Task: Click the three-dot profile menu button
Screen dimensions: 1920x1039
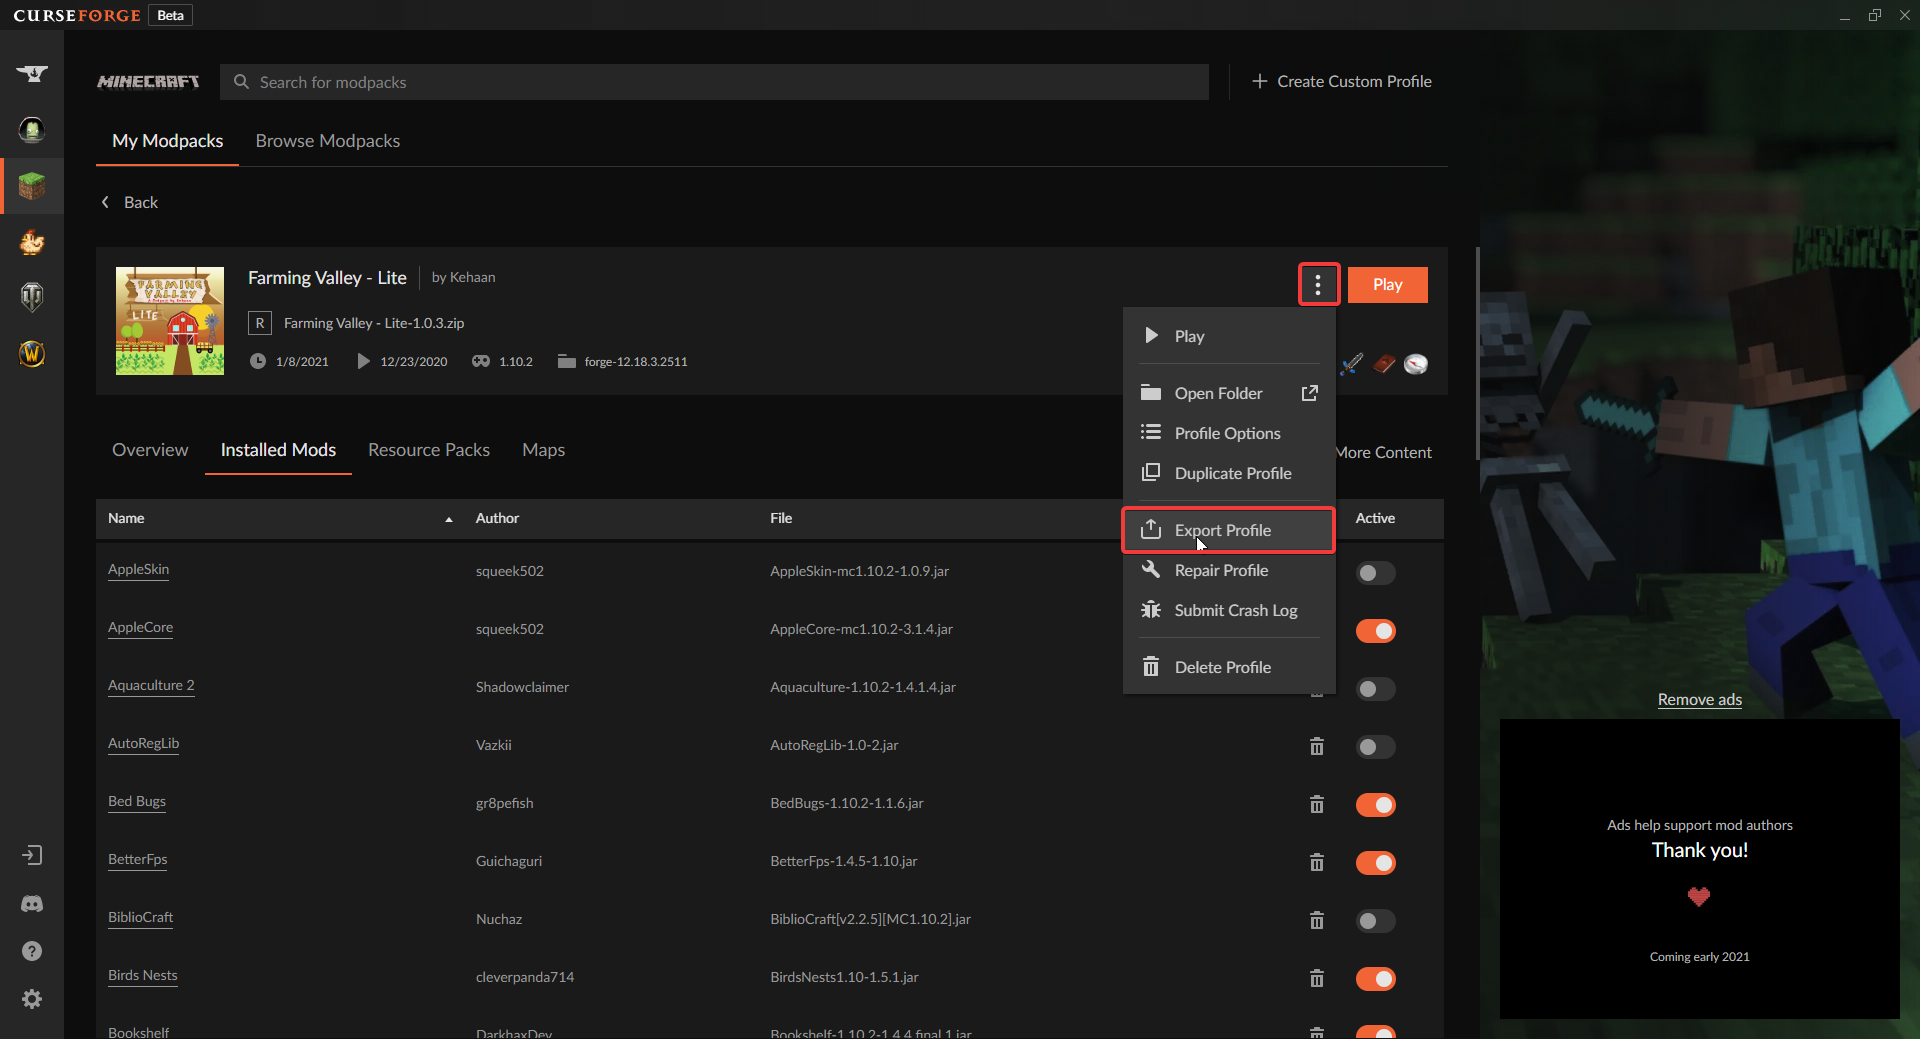Action: click(x=1318, y=285)
